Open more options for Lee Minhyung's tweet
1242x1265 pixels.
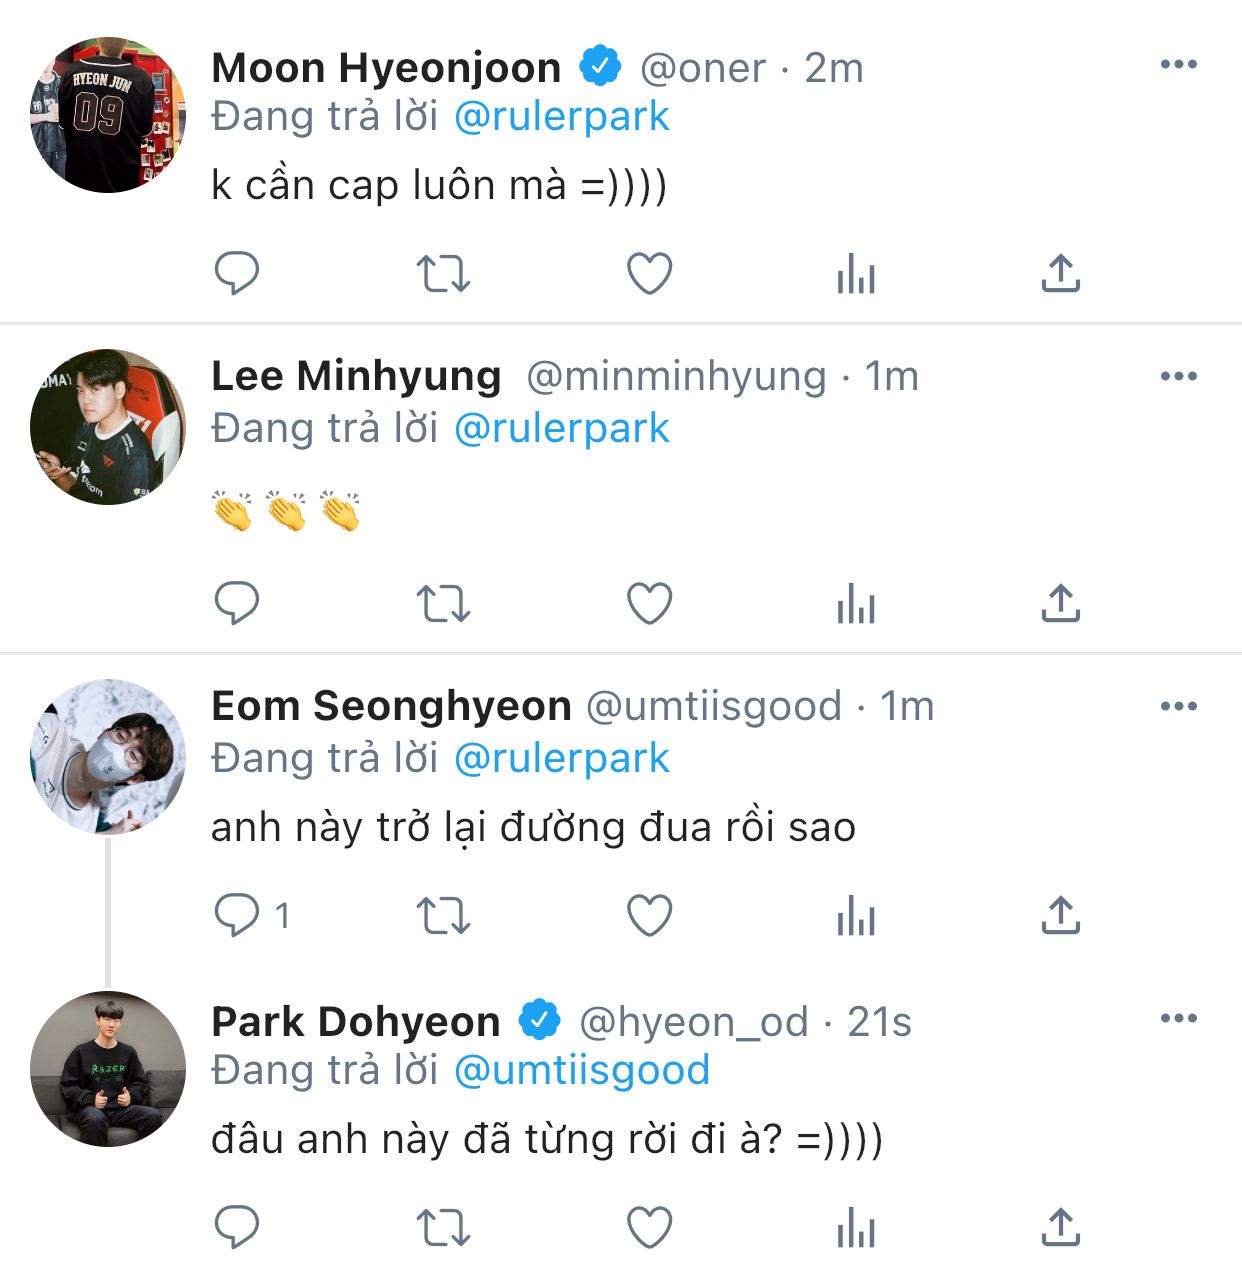click(x=1178, y=377)
